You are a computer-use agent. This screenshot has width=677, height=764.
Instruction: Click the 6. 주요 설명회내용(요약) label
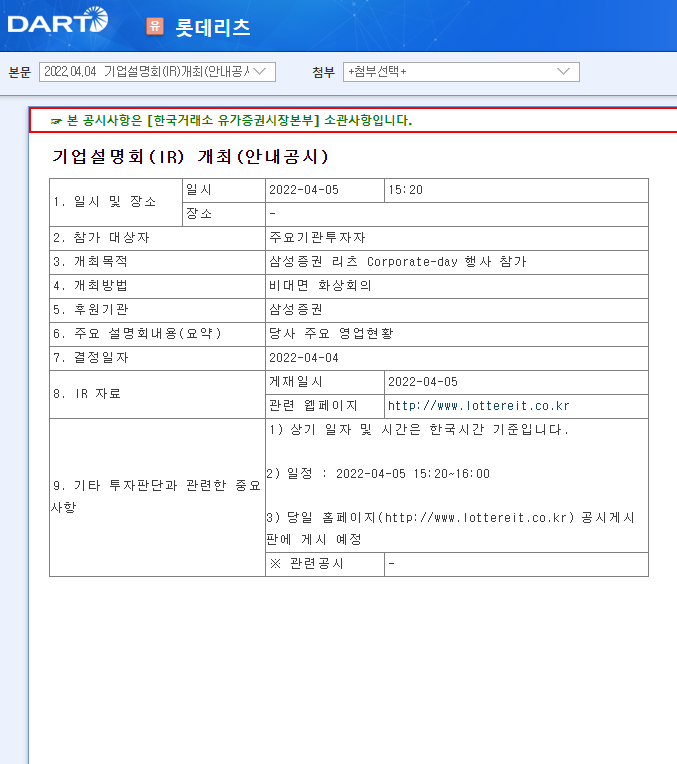click(x=137, y=333)
